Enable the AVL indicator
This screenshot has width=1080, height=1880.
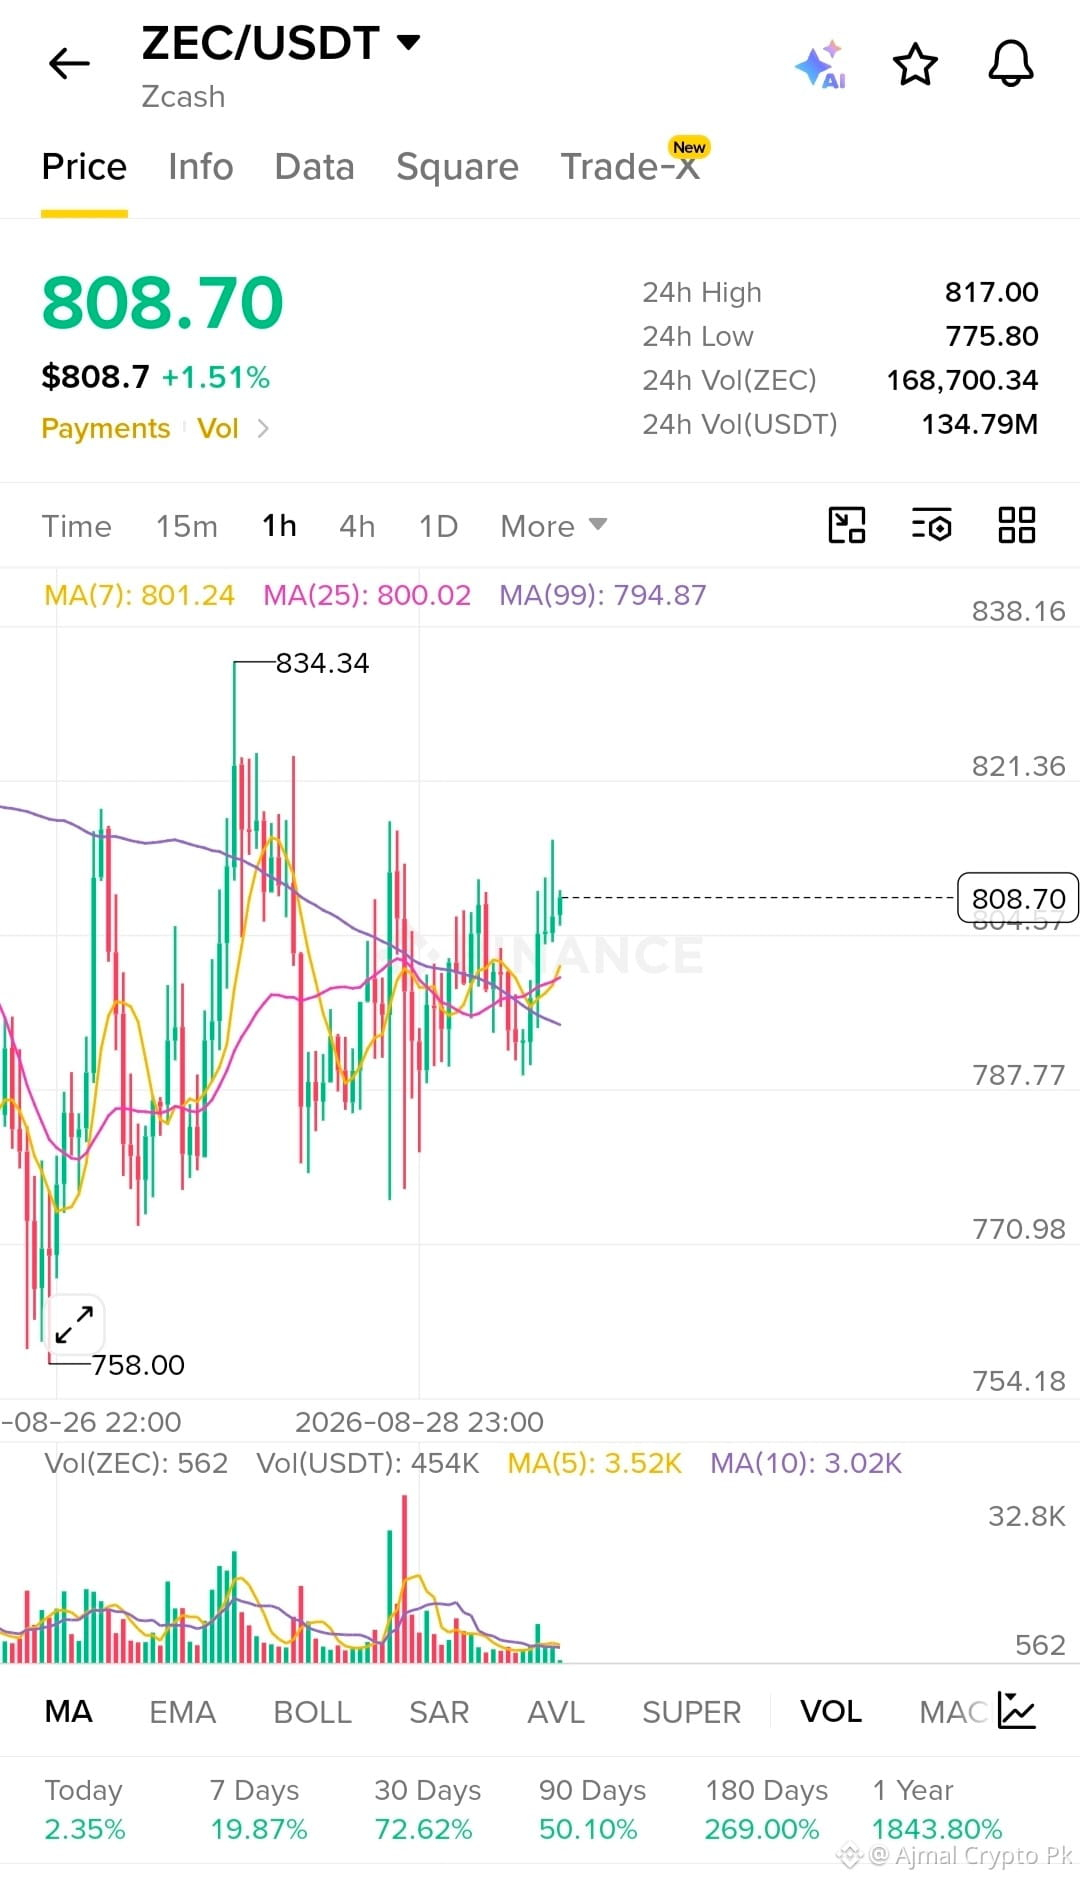[556, 1711]
